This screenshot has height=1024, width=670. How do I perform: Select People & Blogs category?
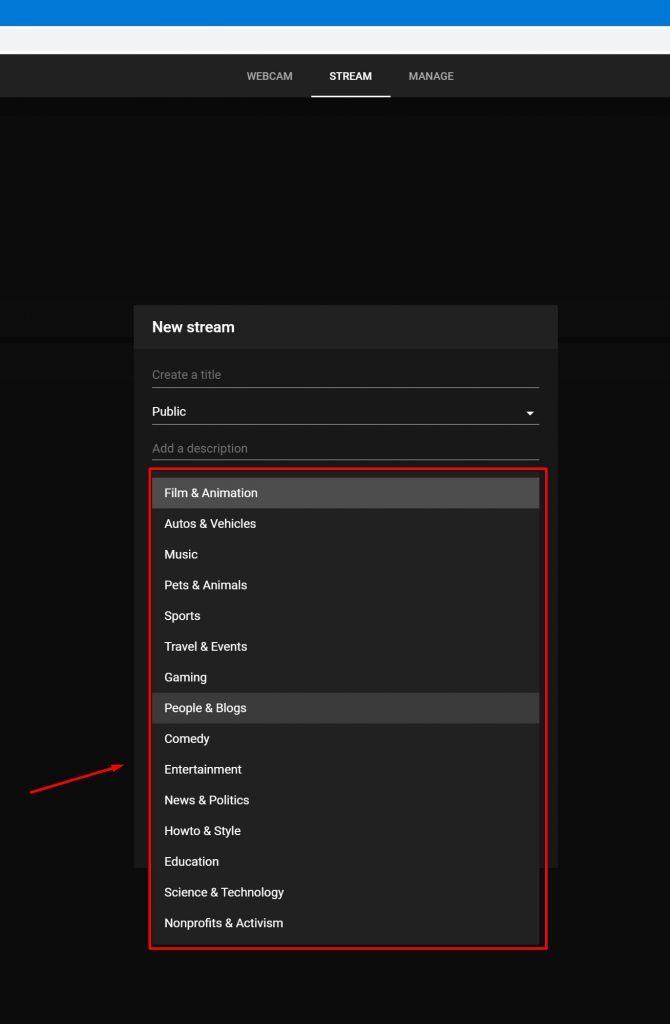(345, 708)
